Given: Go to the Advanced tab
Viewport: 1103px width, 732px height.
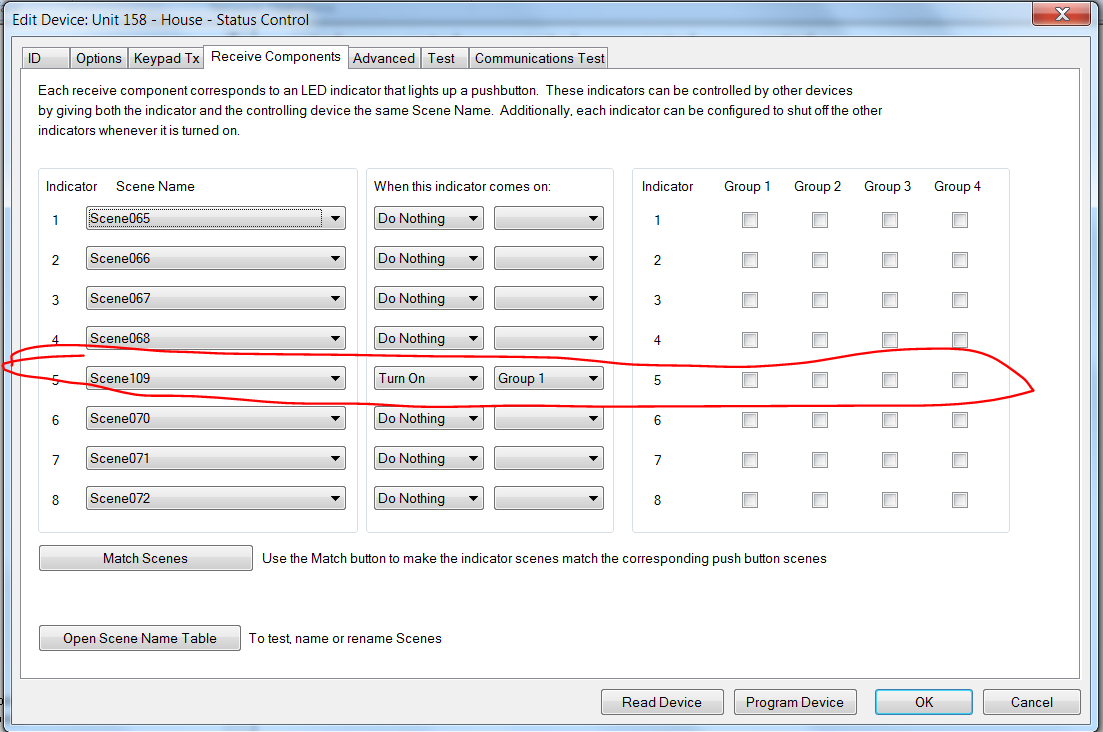Looking at the screenshot, I should point(384,58).
